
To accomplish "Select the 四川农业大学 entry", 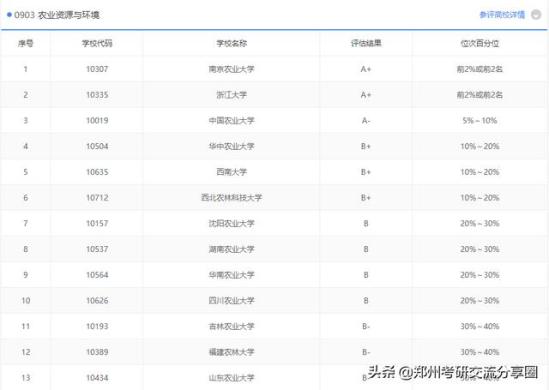I will coord(231,300).
